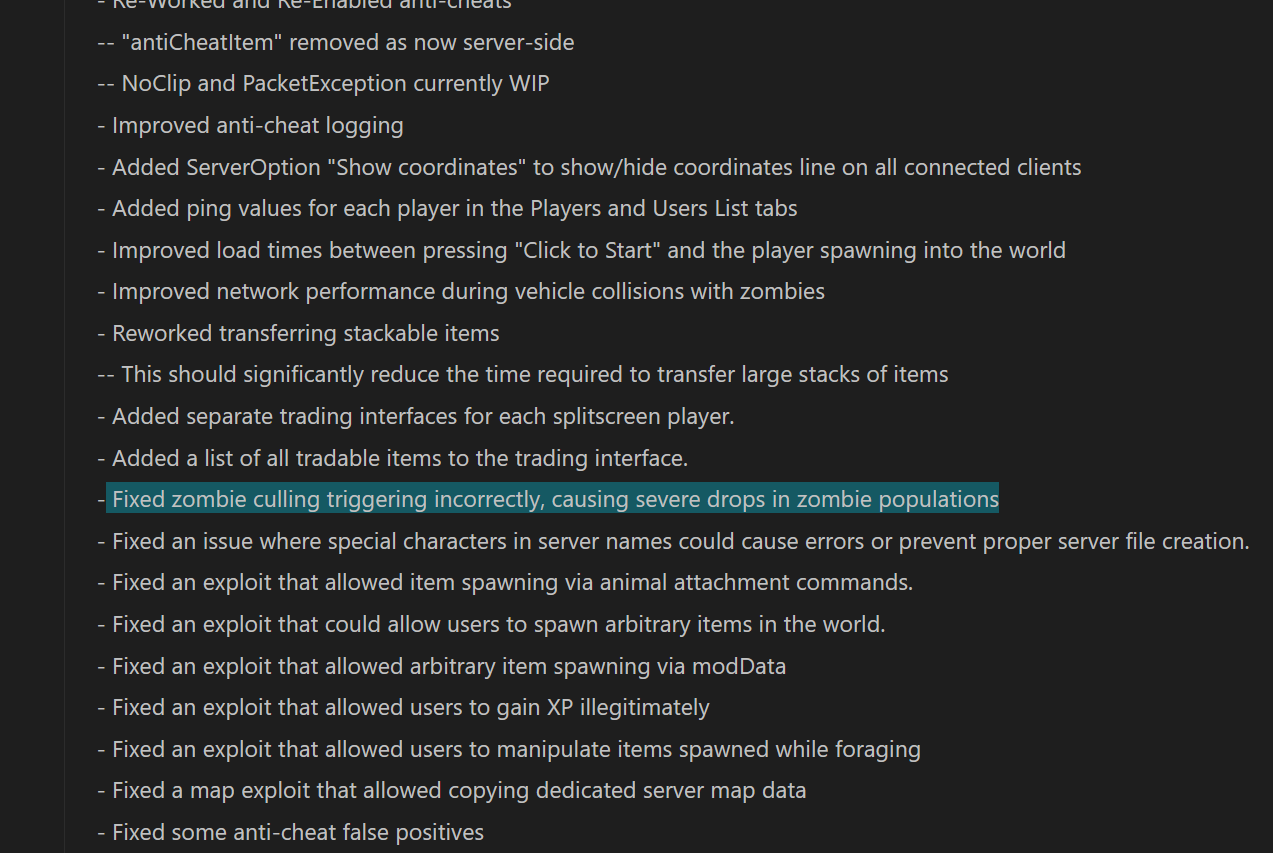The width and height of the screenshot is (1273, 853).
Task: Click the NoClip and PacketException WIP line
Action: coord(323,83)
